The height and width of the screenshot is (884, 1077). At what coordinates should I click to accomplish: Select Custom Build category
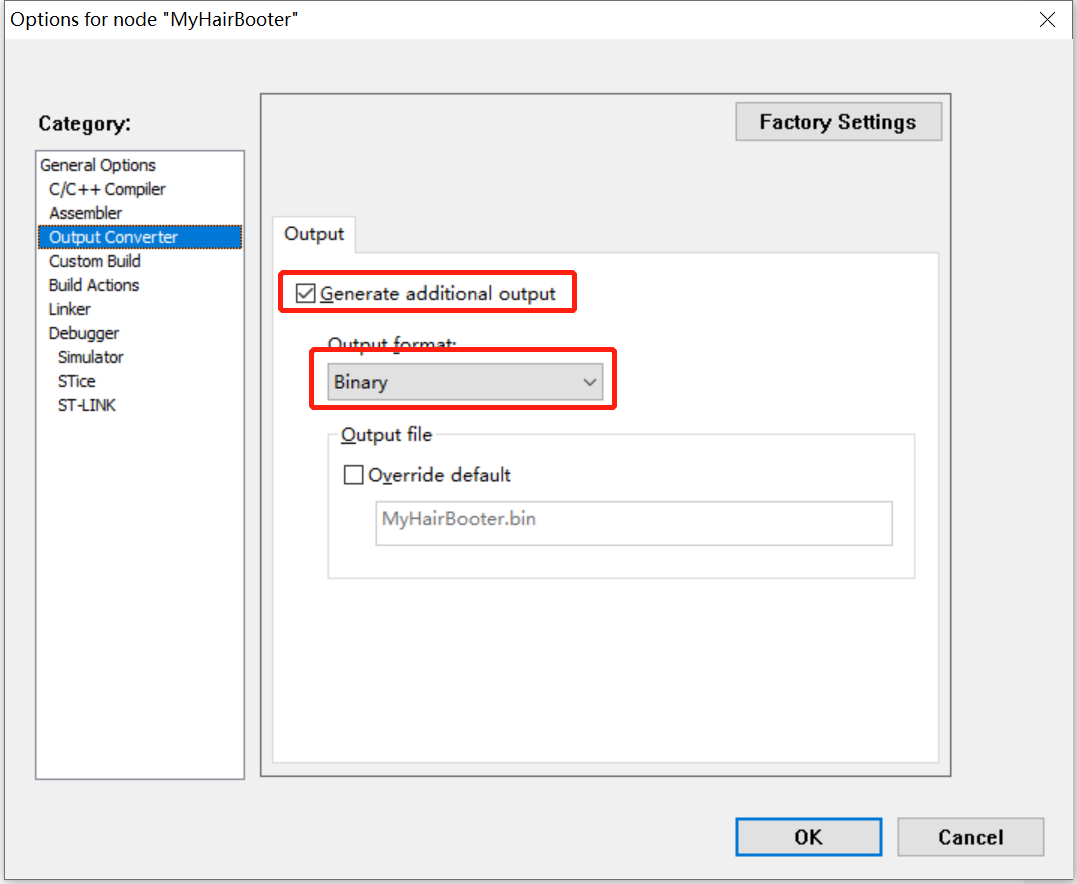tap(95, 261)
